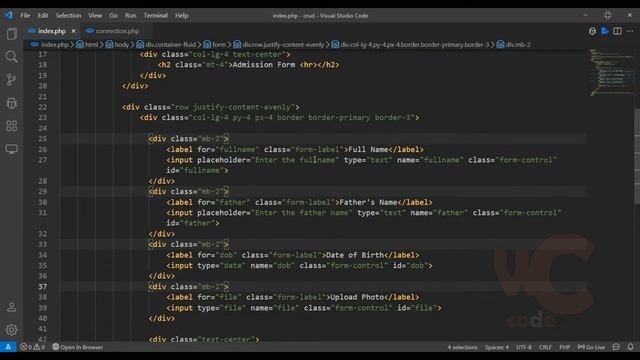Viewport: 640px width, 360px height.
Task: Close the index.php tab
Action: click(73, 31)
